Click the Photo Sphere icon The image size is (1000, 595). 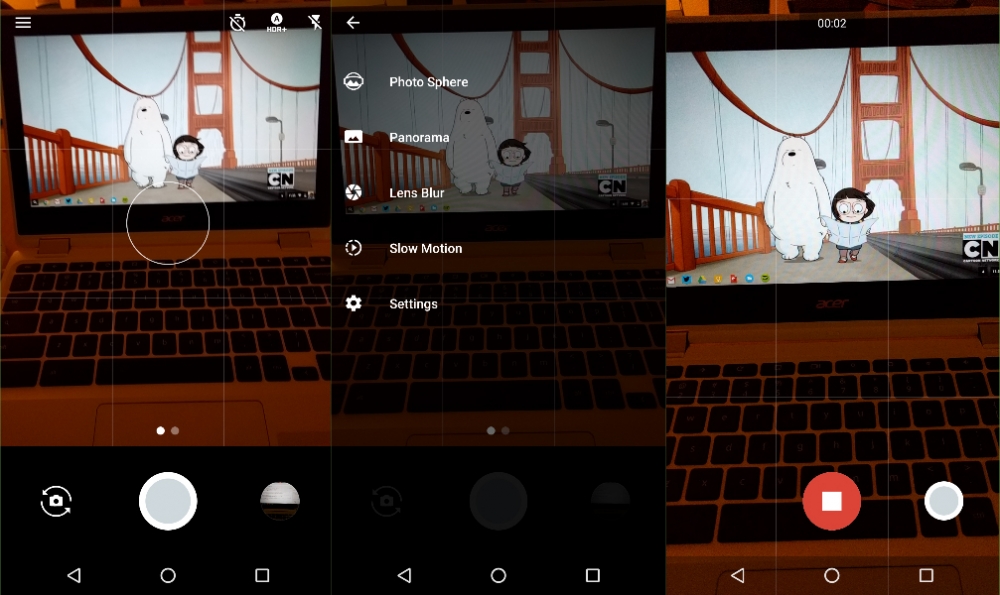(353, 82)
